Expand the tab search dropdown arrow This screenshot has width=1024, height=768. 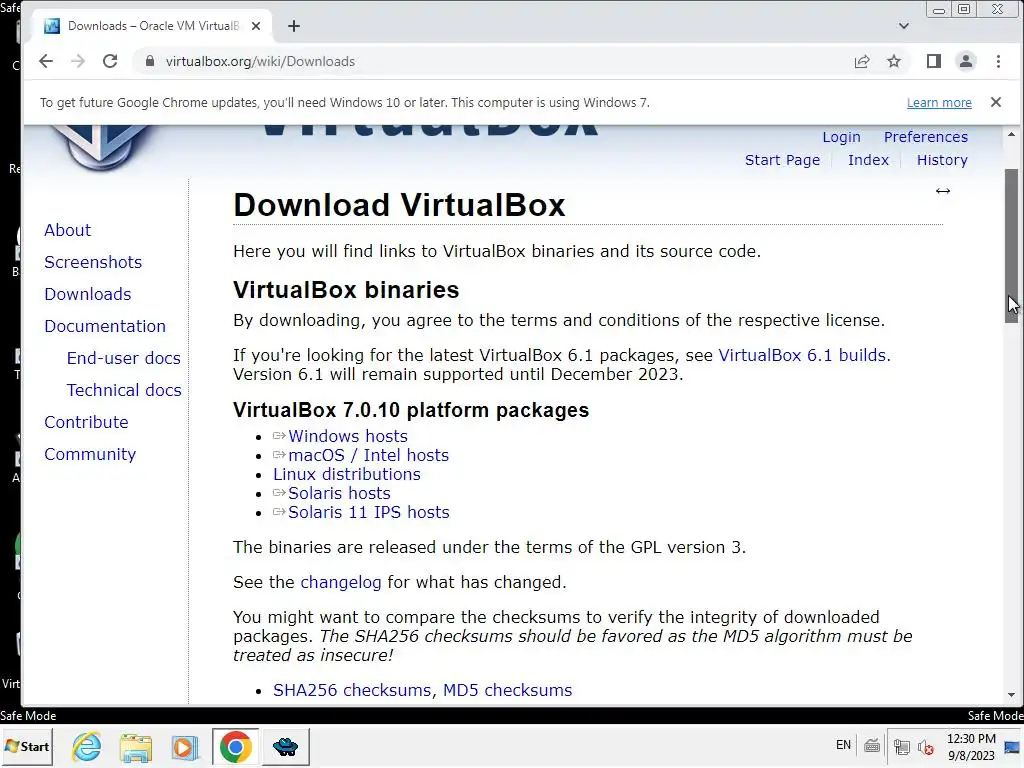[x=904, y=26]
